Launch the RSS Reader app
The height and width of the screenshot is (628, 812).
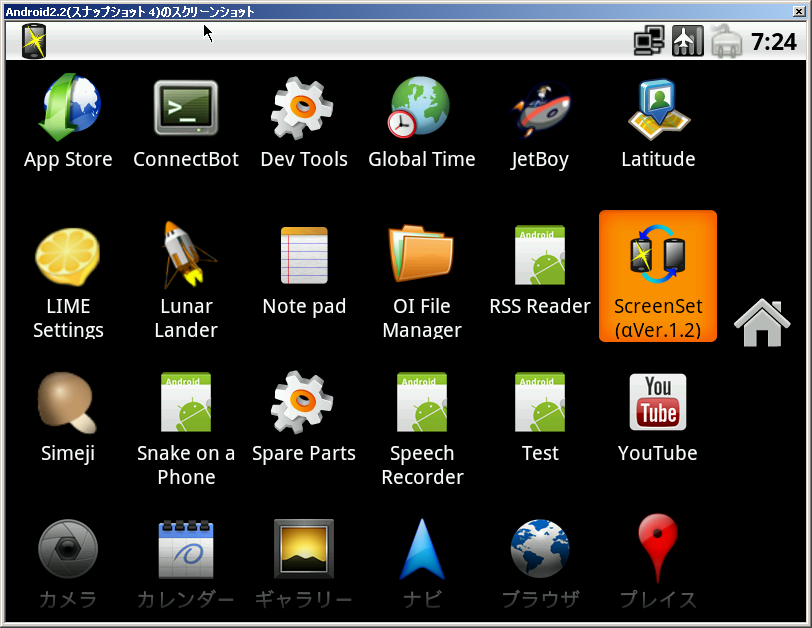pyautogui.click(x=540, y=271)
